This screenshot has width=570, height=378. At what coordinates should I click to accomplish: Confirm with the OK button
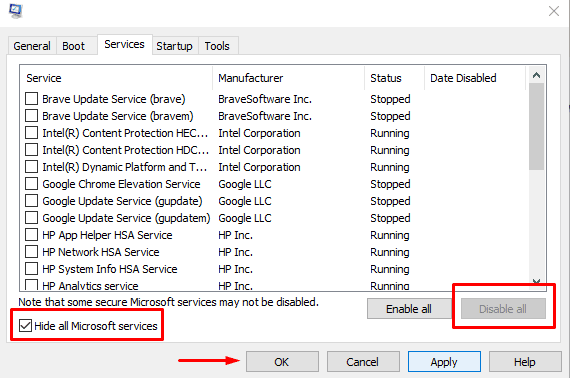[x=282, y=362]
